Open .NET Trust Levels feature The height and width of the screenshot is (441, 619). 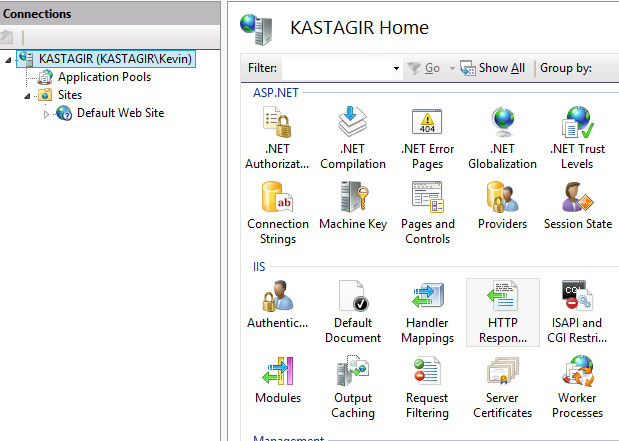point(577,138)
